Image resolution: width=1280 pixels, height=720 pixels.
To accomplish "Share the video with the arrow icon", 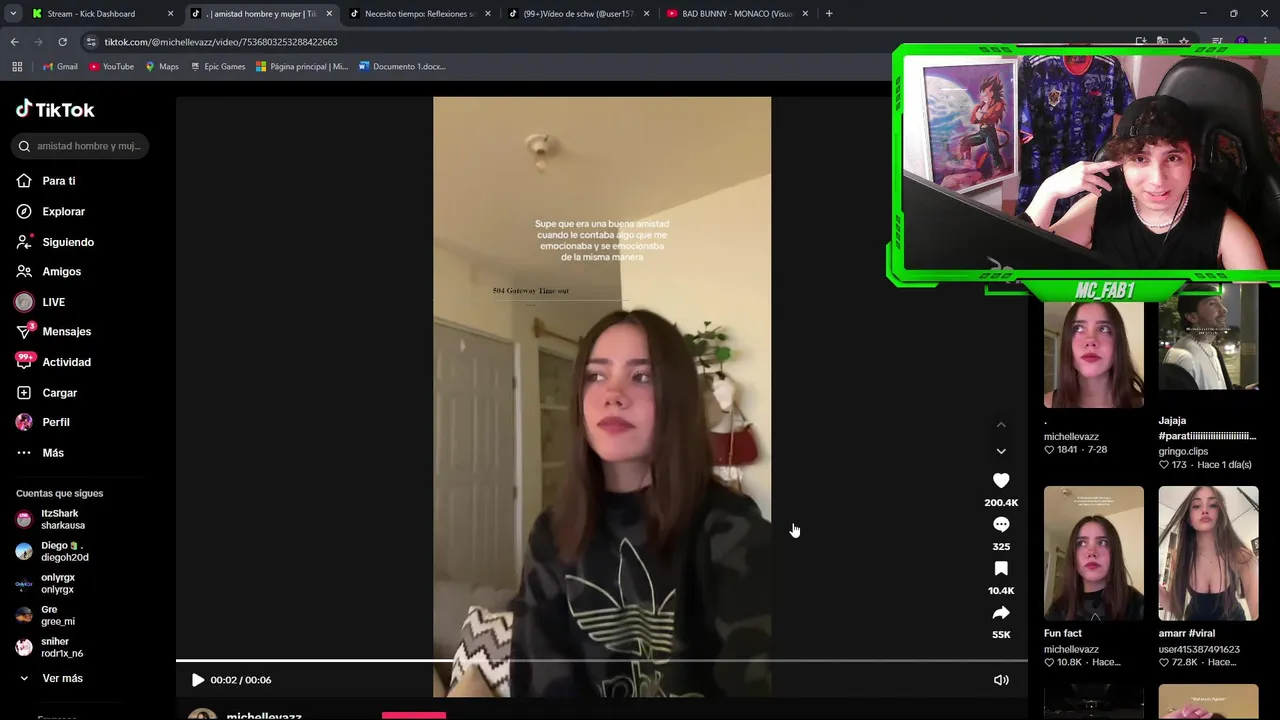I will coord(1001,613).
